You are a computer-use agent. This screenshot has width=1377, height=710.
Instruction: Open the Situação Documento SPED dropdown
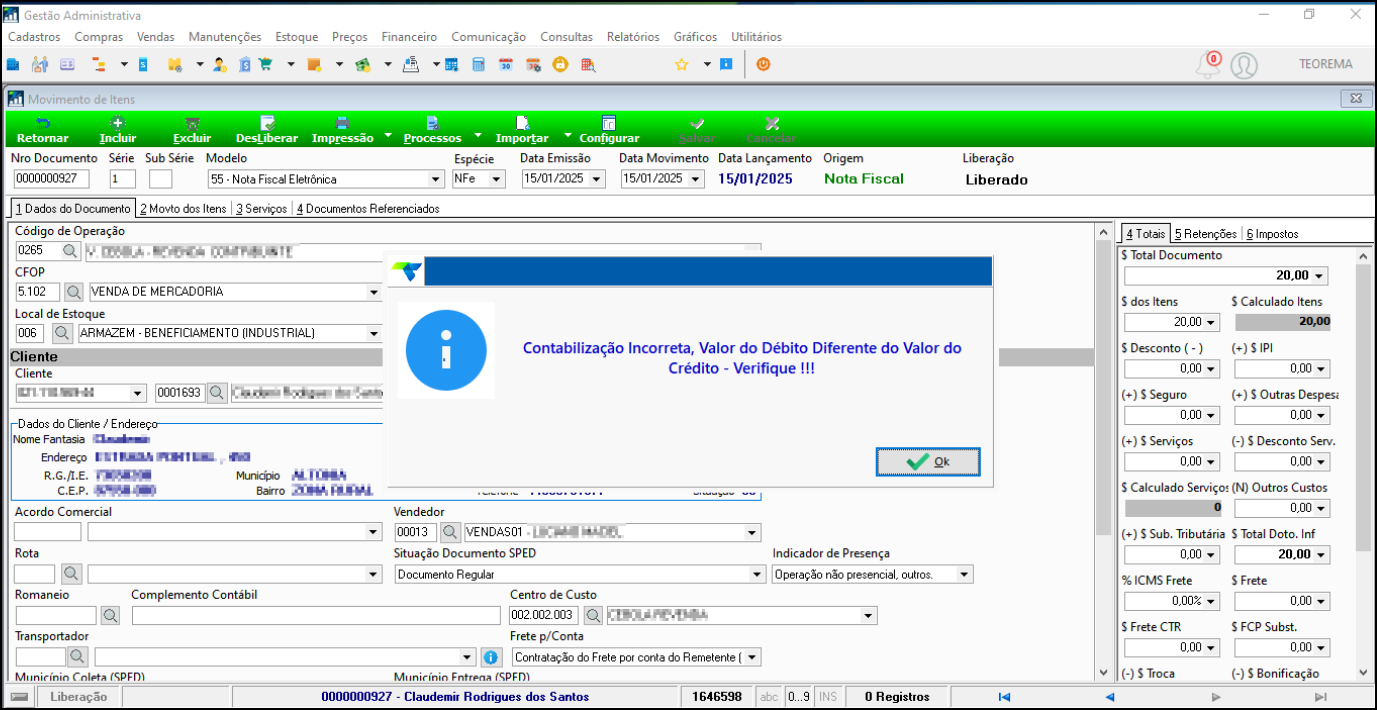757,574
